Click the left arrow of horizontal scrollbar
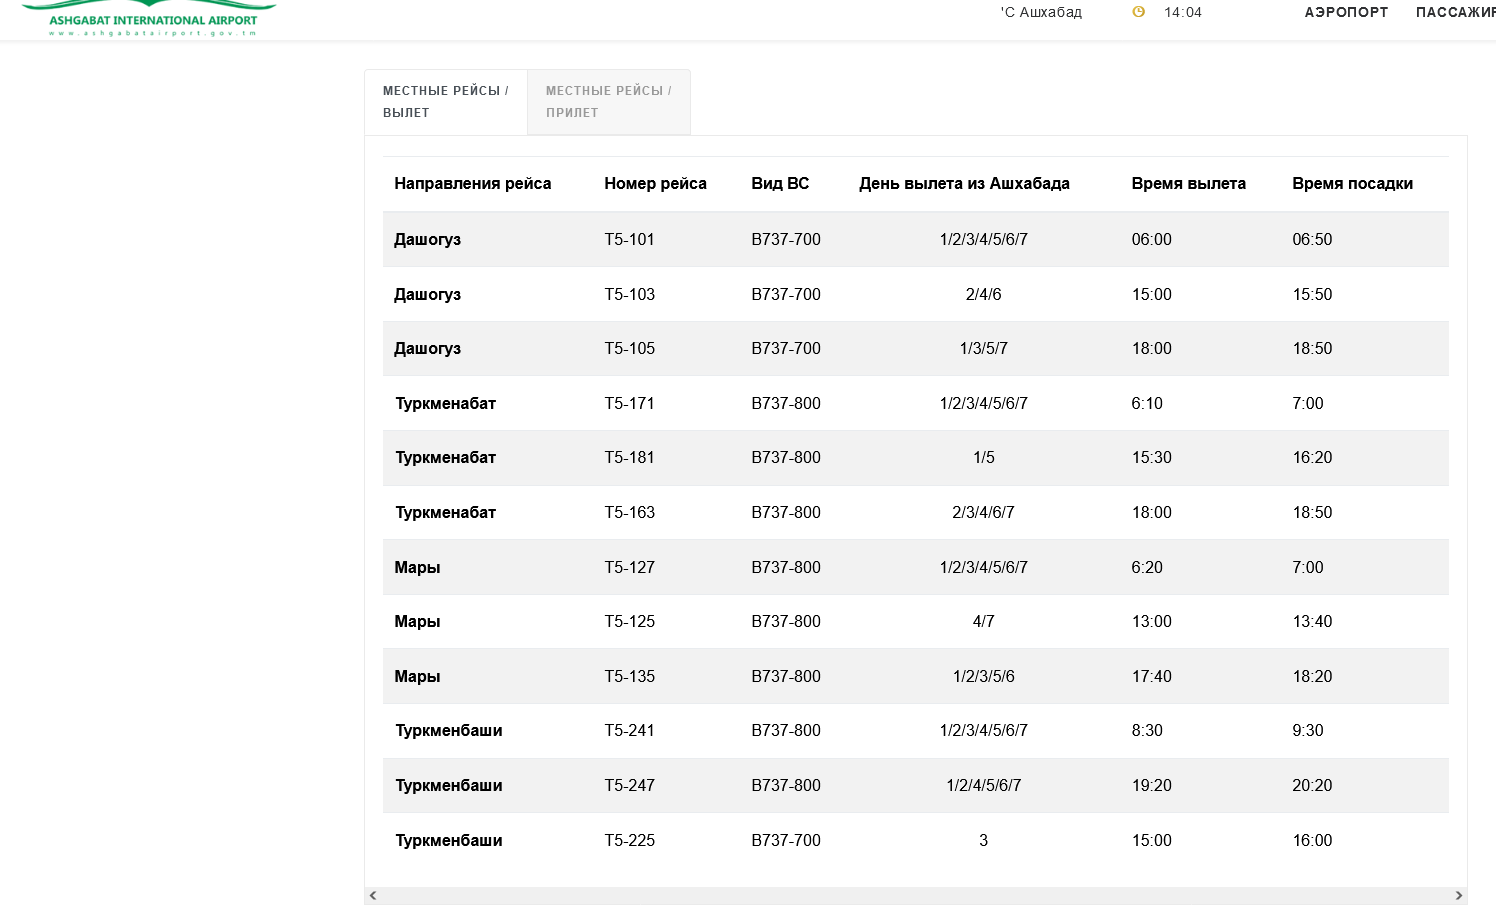 pos(373,895)
